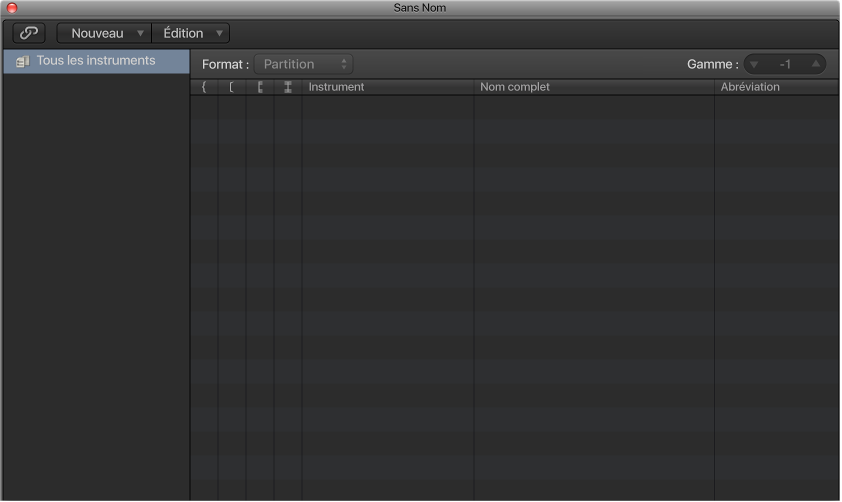
Task: Open the Nouveau dropdown menu
Action: tap(105, 33)
